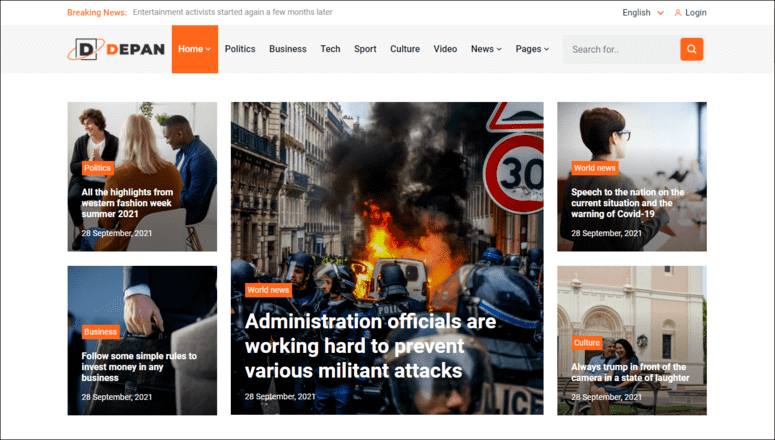Click inside the Search for field
775x440 pixels.
pos(620,49)
